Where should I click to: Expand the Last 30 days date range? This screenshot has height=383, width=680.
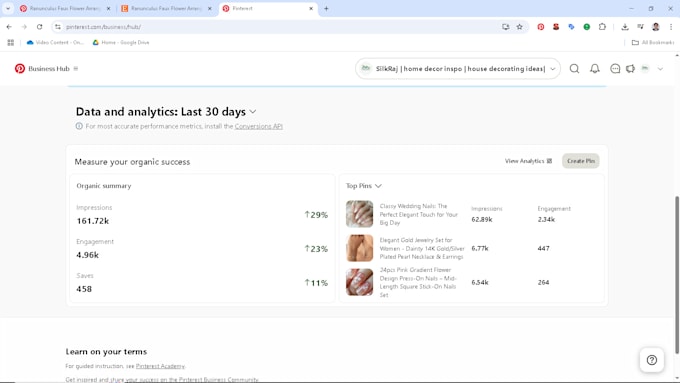pos(253,111)
